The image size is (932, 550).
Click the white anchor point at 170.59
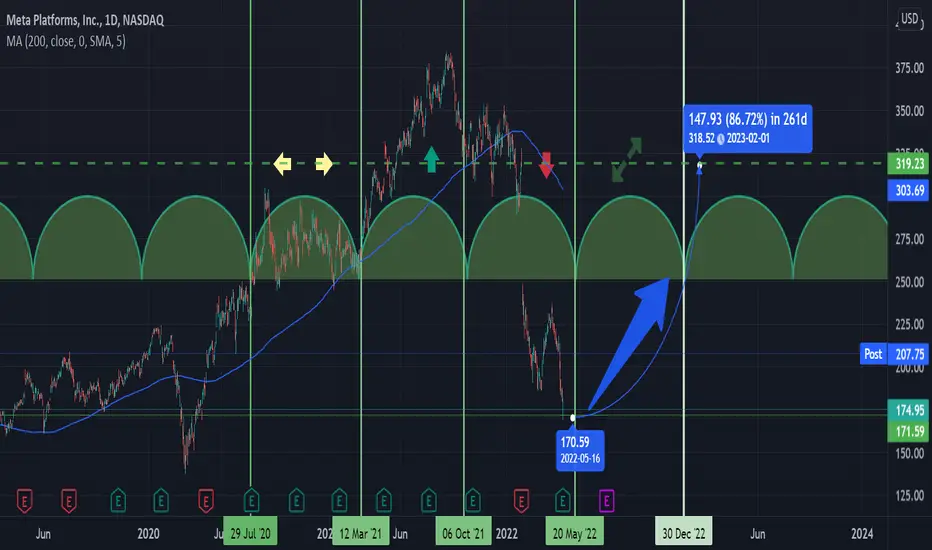(x=573, y=418)
